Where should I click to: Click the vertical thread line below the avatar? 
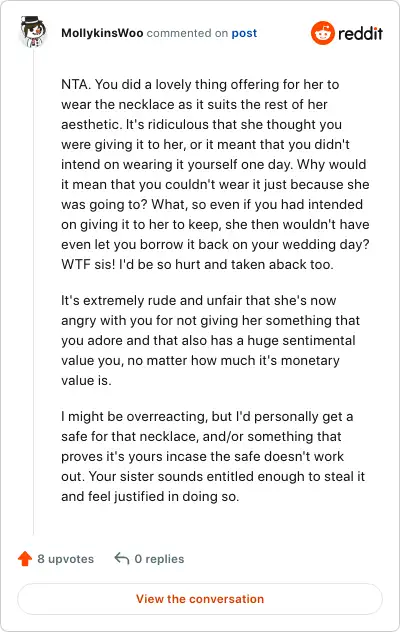click(x=33, y=290)
